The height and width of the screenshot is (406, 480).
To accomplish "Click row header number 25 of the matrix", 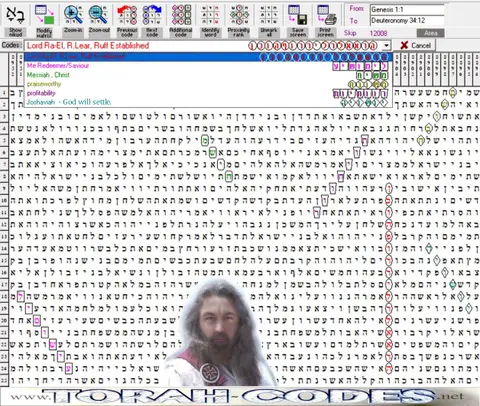I will point(4,380).
